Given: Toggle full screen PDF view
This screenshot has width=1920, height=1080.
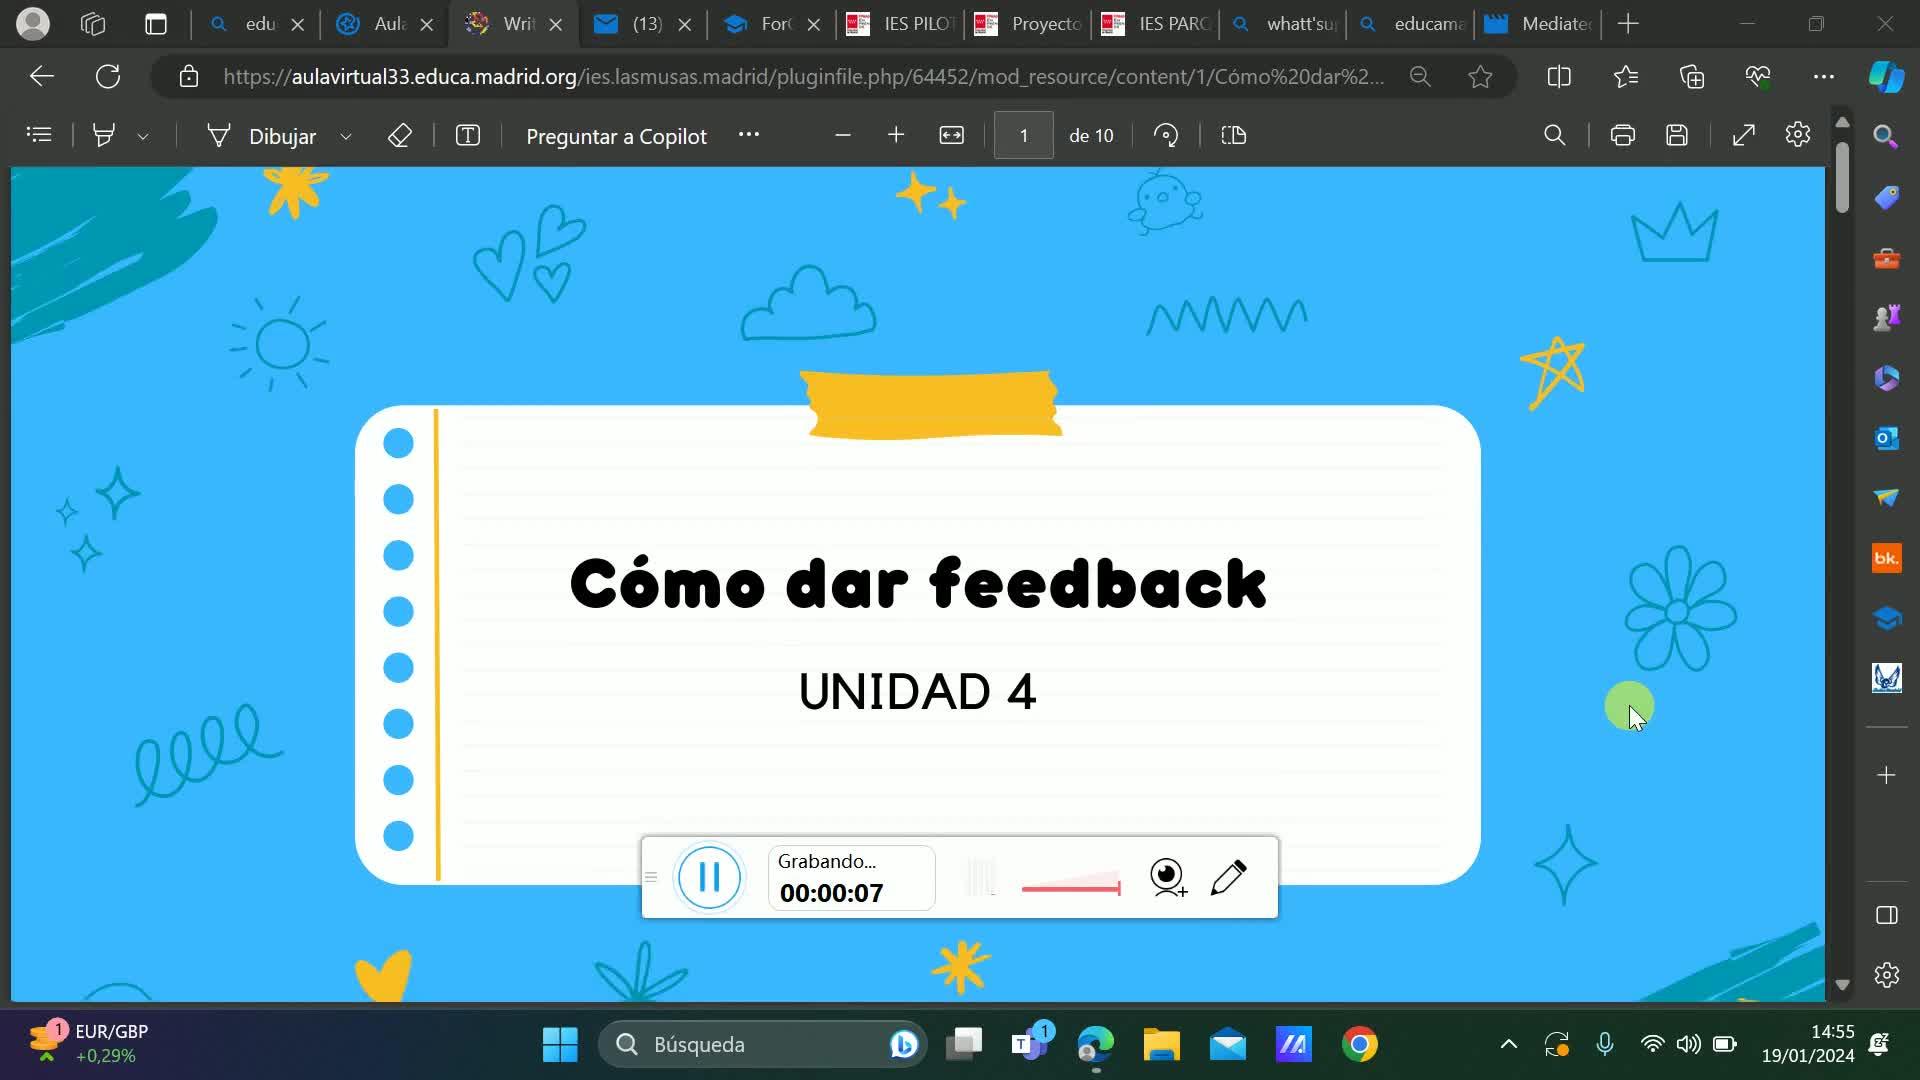Looking at the screenshot, I should [1743, 136].
